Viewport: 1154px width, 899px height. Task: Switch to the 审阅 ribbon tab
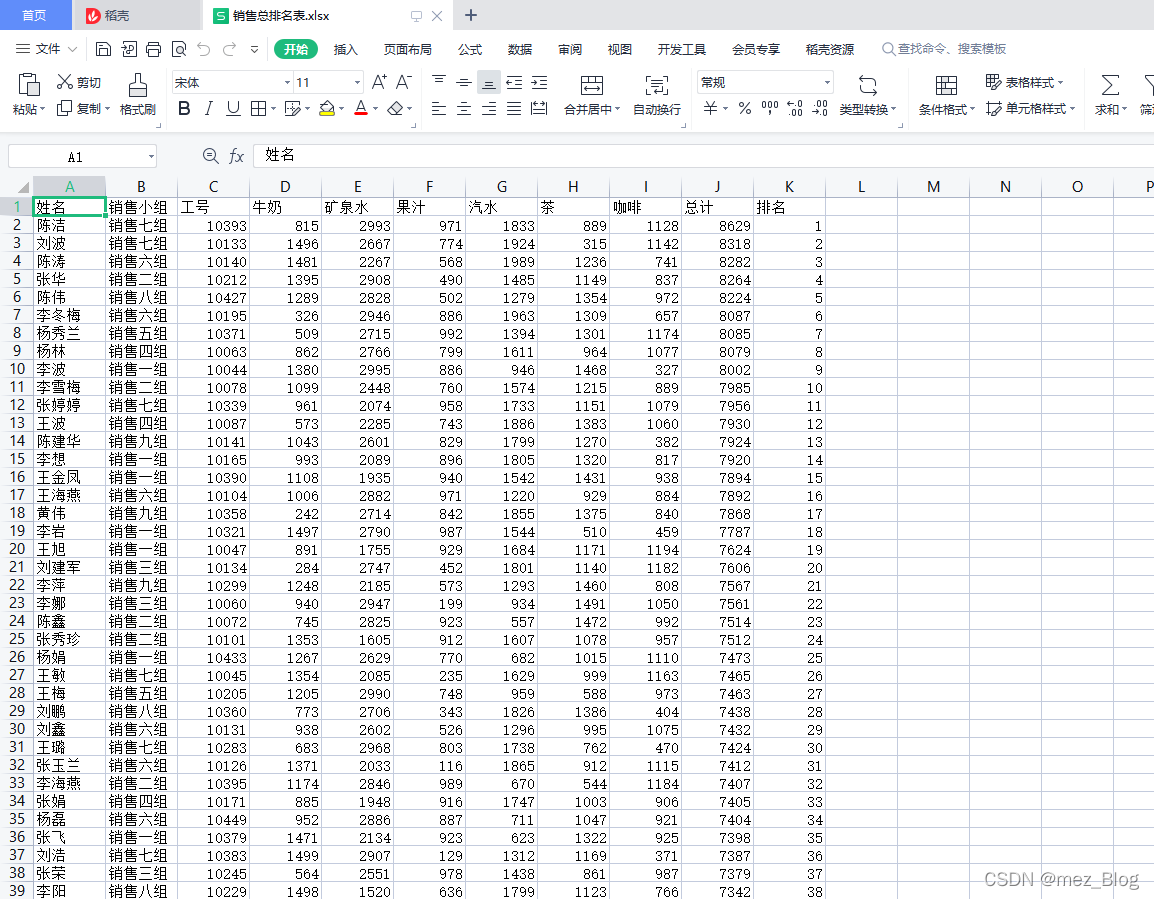(x=570, y=49)
